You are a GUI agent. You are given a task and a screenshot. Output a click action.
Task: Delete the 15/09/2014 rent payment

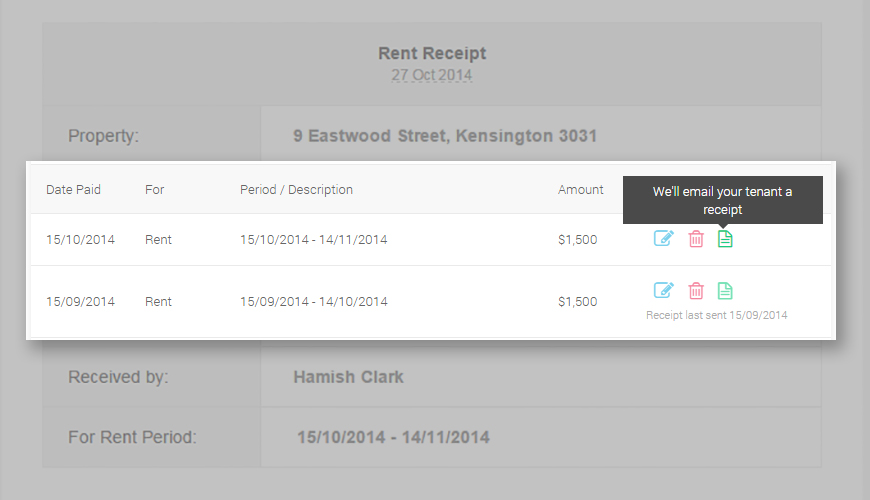(696, 291)
